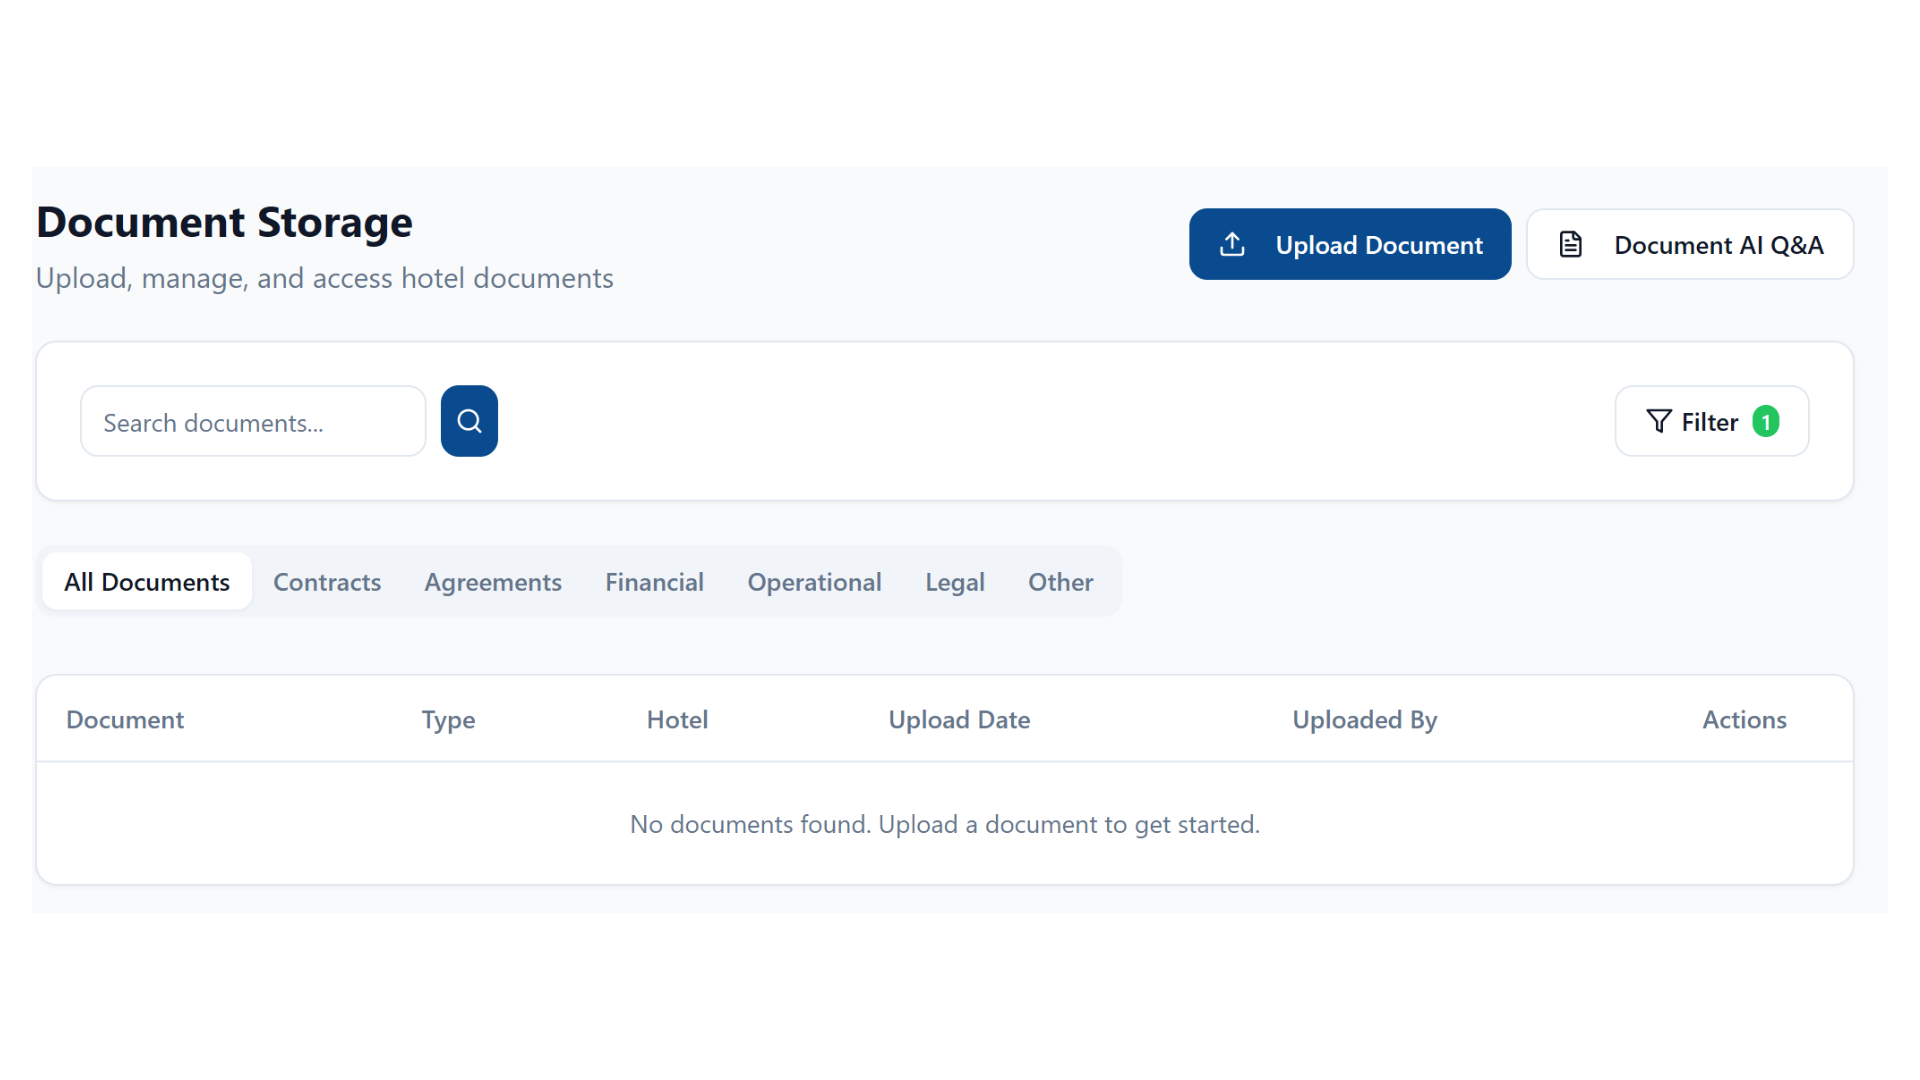1920x1080 pixels.
Task: Open Document AI Q&A
Action: (1690, 244)
